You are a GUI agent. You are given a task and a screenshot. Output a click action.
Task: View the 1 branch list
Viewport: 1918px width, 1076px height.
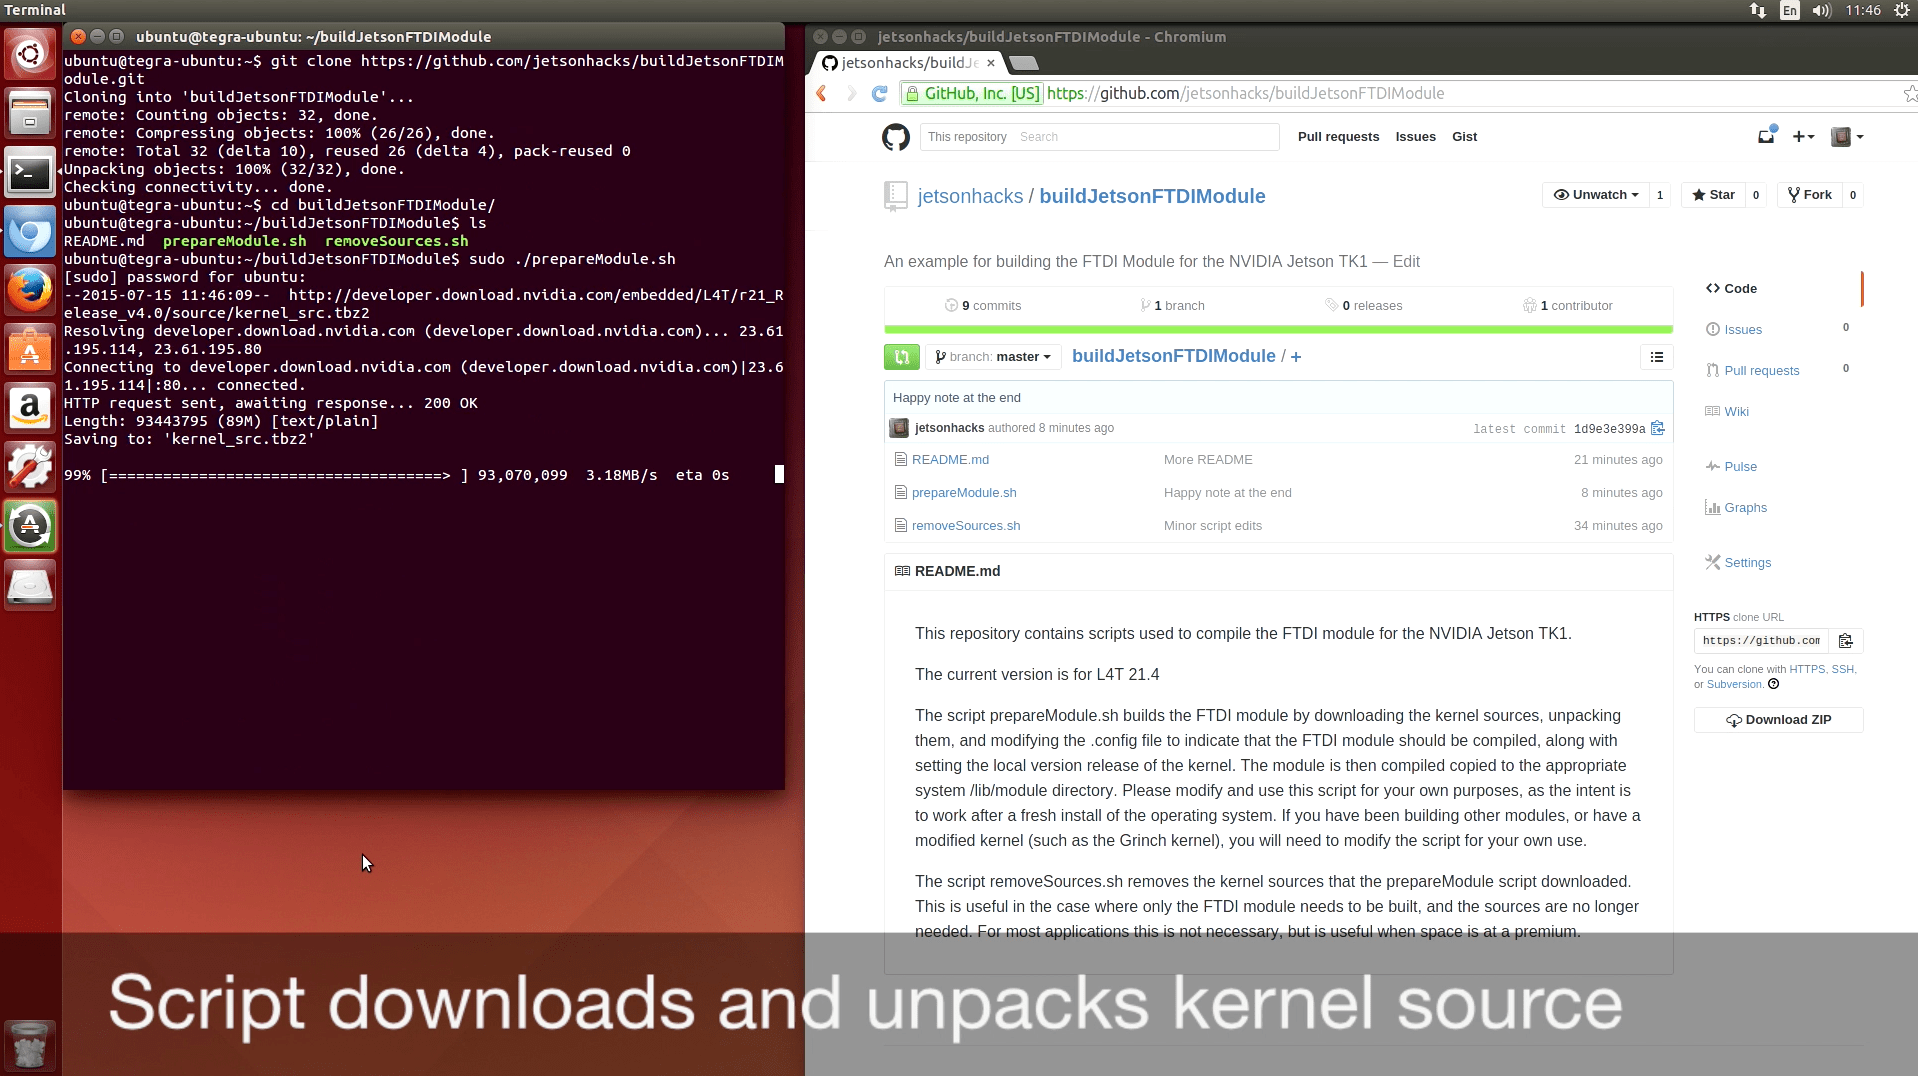[1172, 306]
